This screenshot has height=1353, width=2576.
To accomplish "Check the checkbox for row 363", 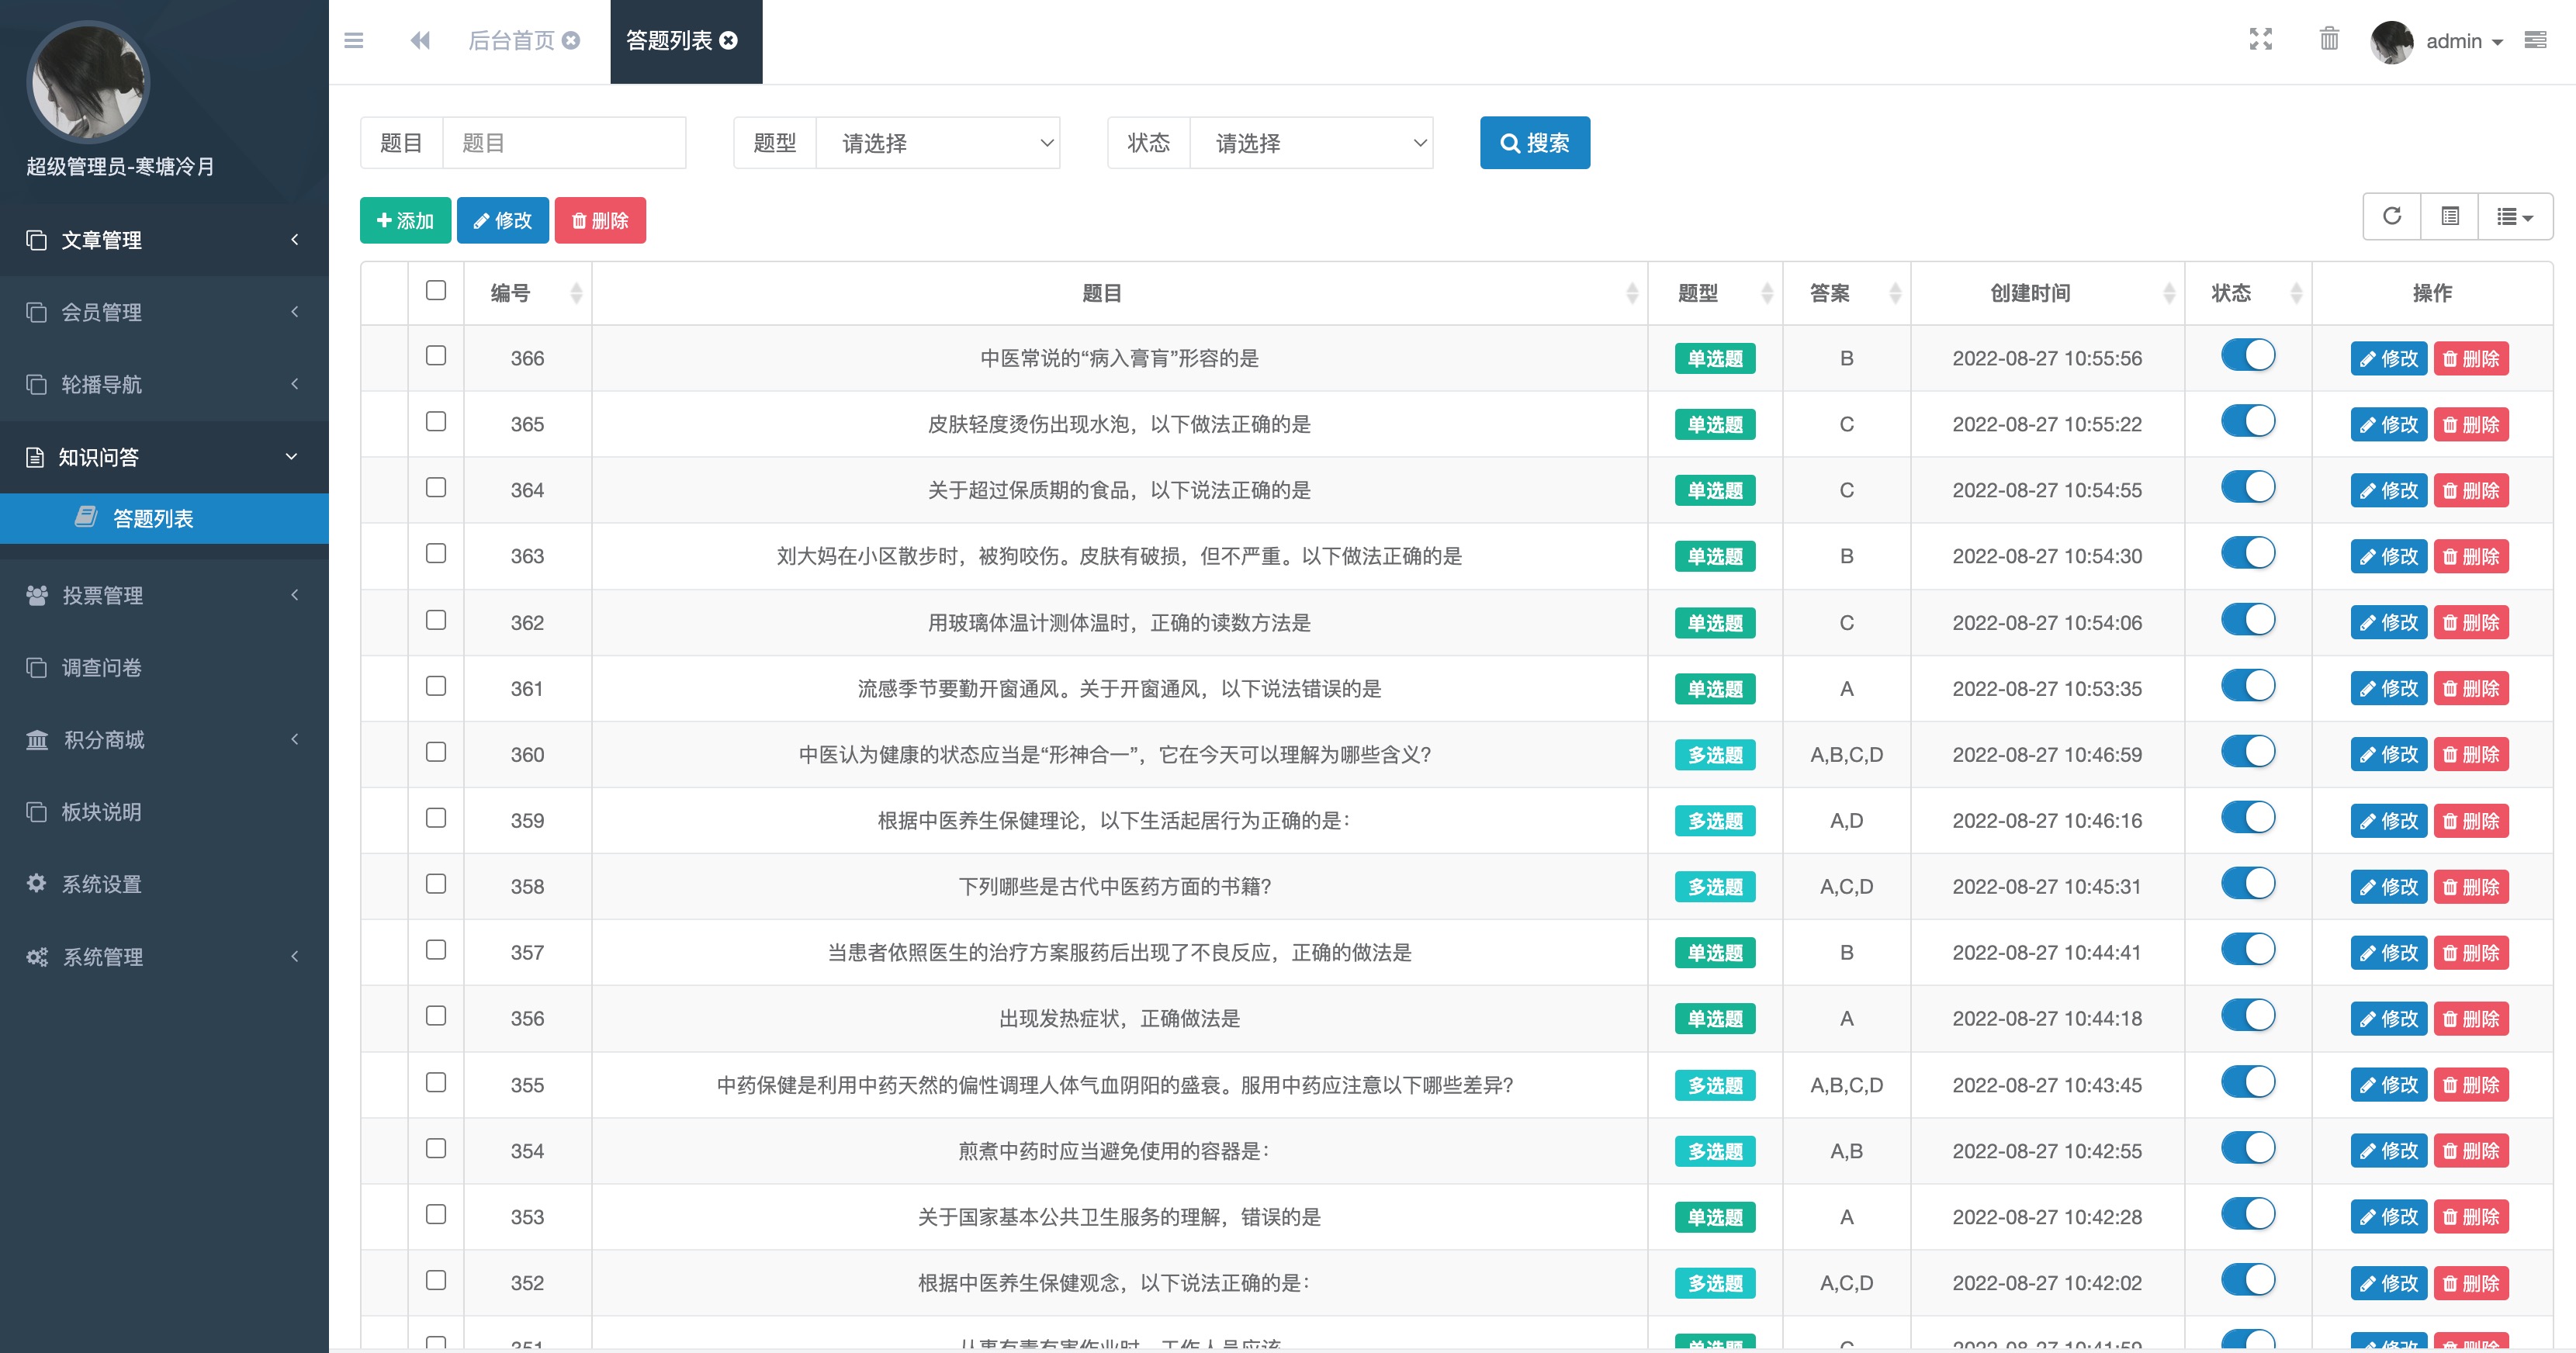I will [436, 554].
